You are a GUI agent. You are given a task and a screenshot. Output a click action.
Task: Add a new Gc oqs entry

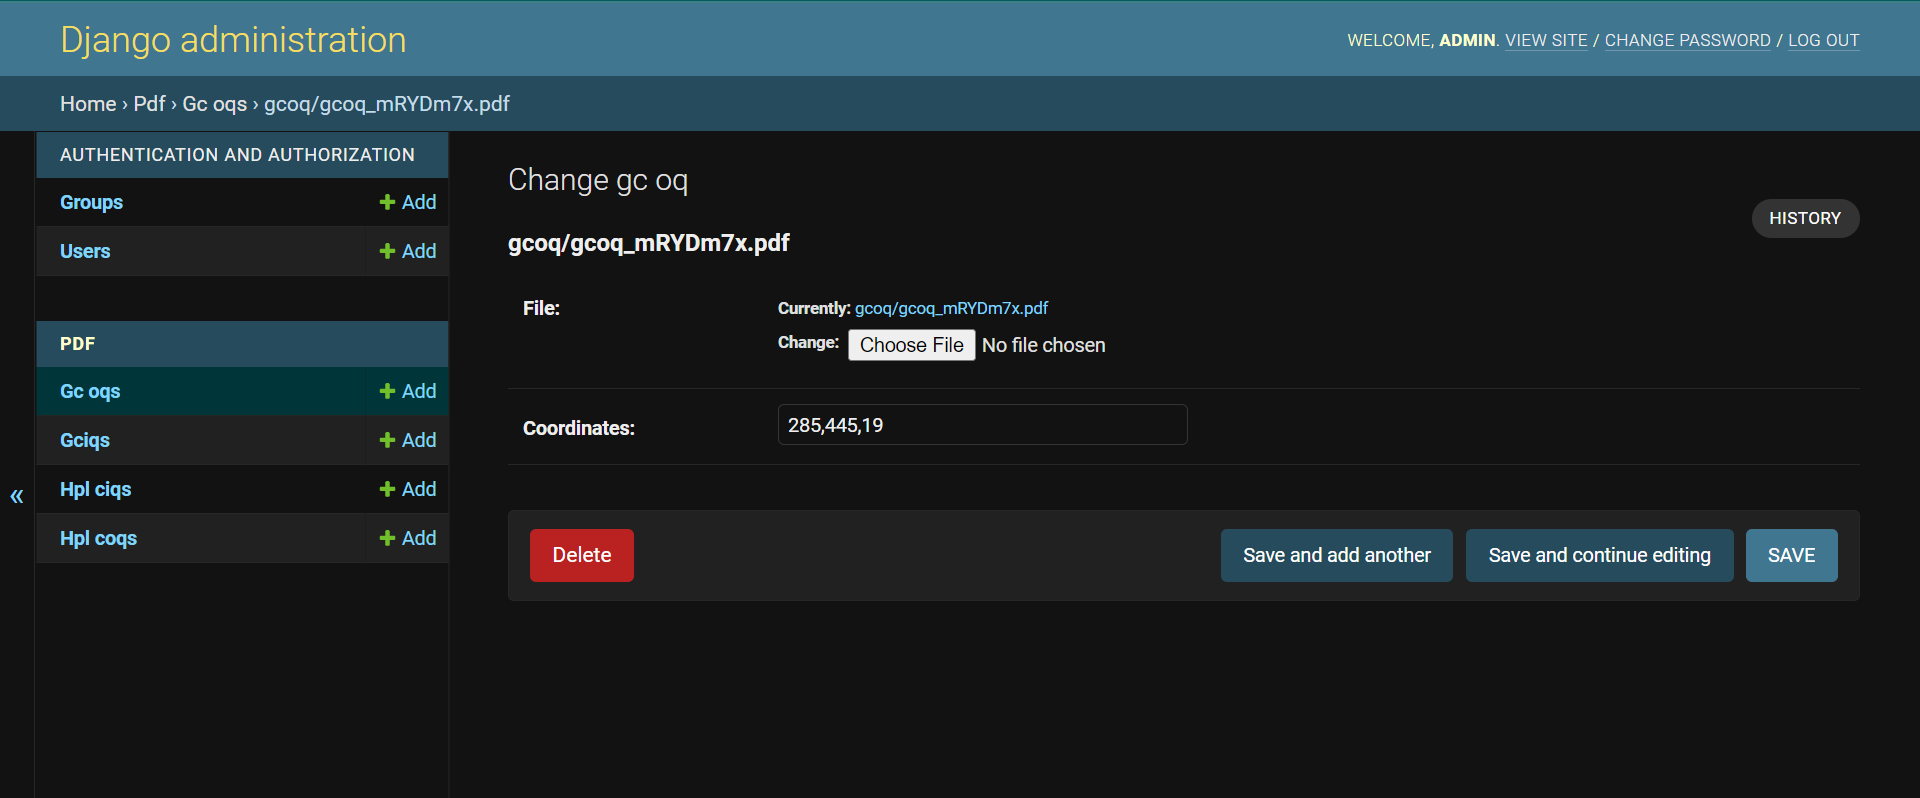pos(408,391)
